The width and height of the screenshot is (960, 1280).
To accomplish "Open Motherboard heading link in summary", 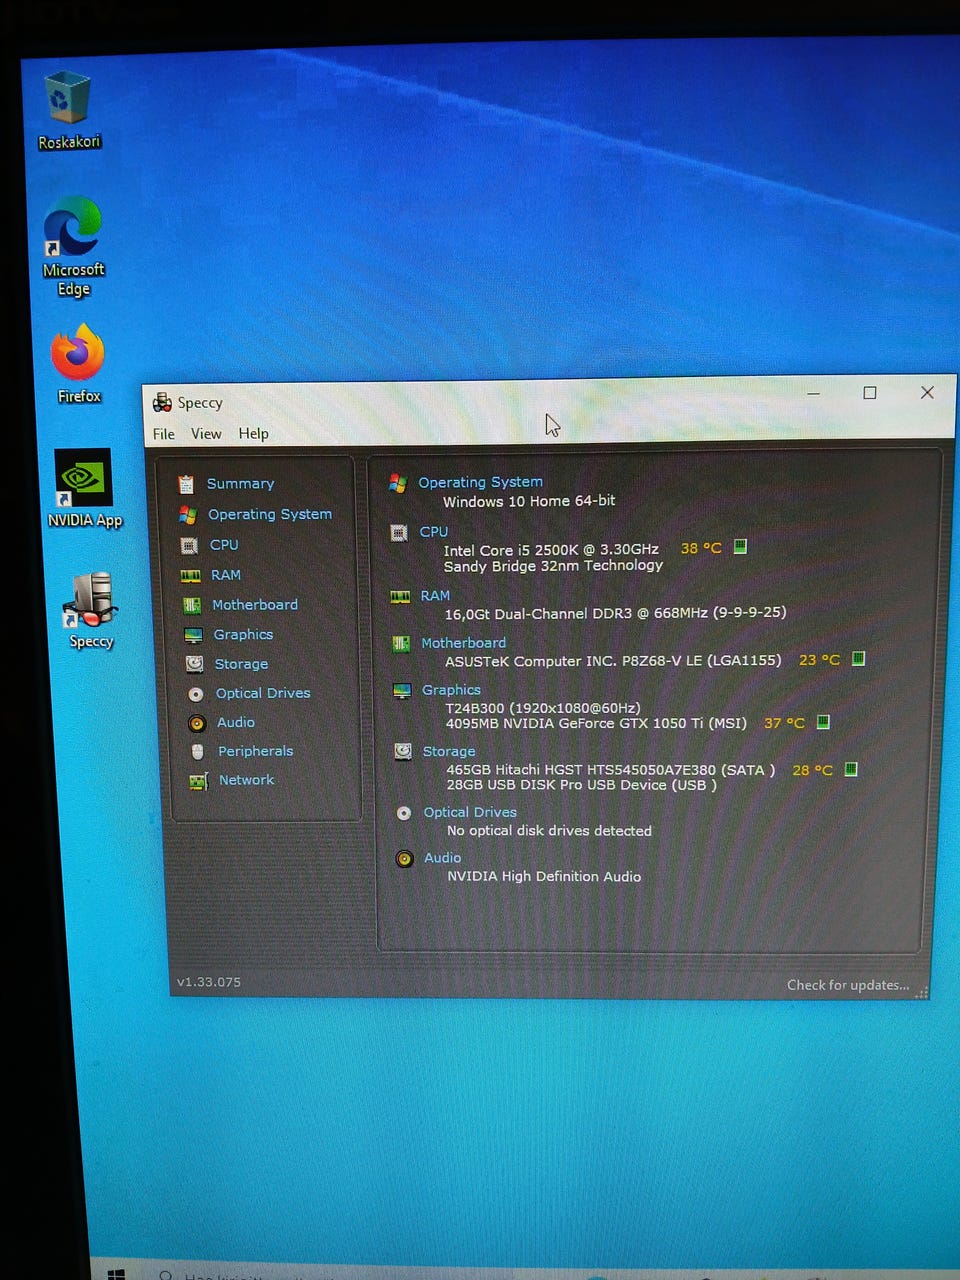I will tap(463, 643).
